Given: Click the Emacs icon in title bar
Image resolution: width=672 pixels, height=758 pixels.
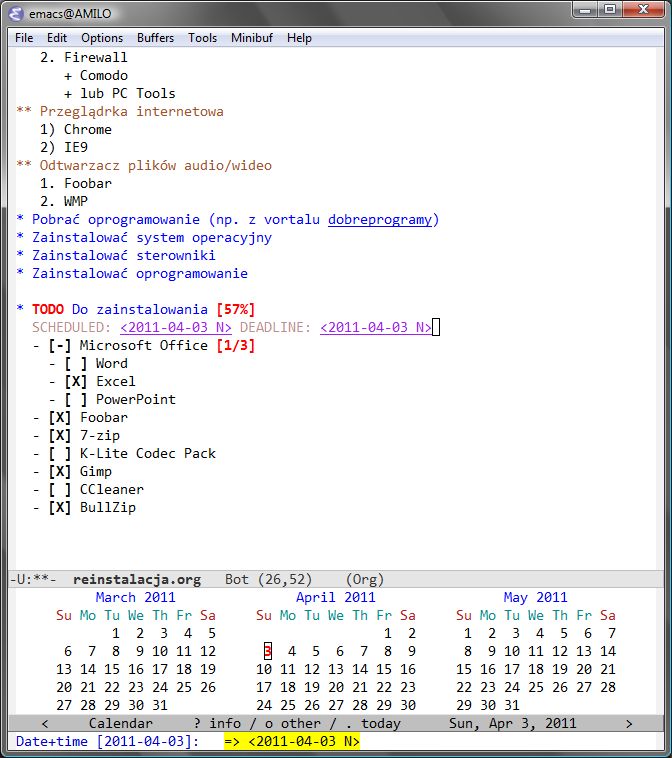Looking at the screenshot, I should tap(16, 14).
